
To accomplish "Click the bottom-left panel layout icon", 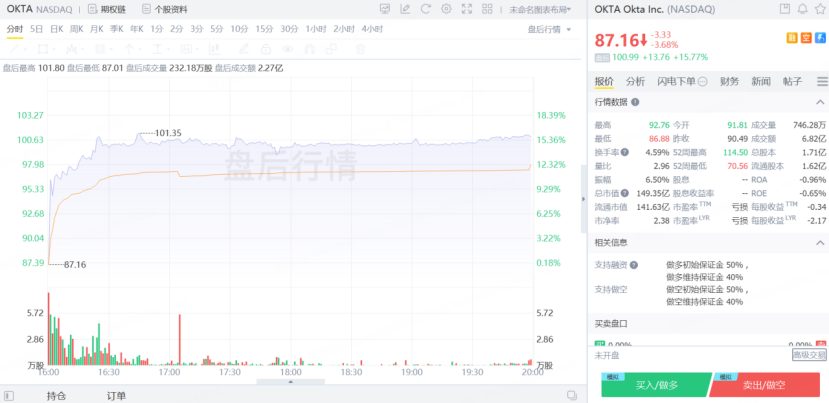I will coord(9,396).
